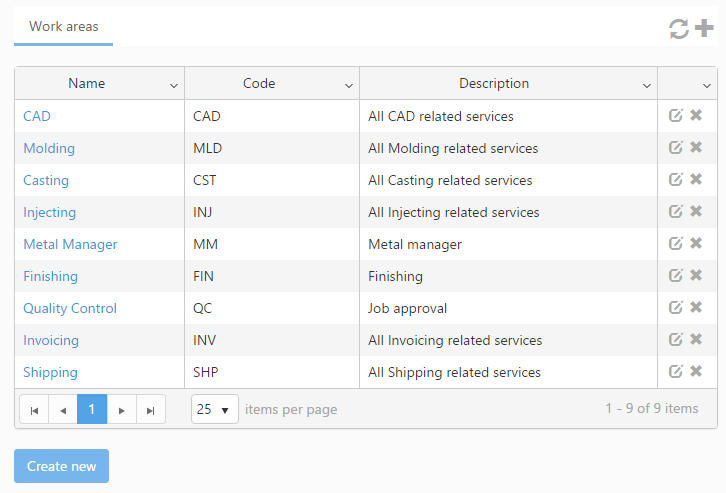Remove the Quality Control row
Image resolution: width=726 pixels, height=493 pixels.
click(696, 308)
